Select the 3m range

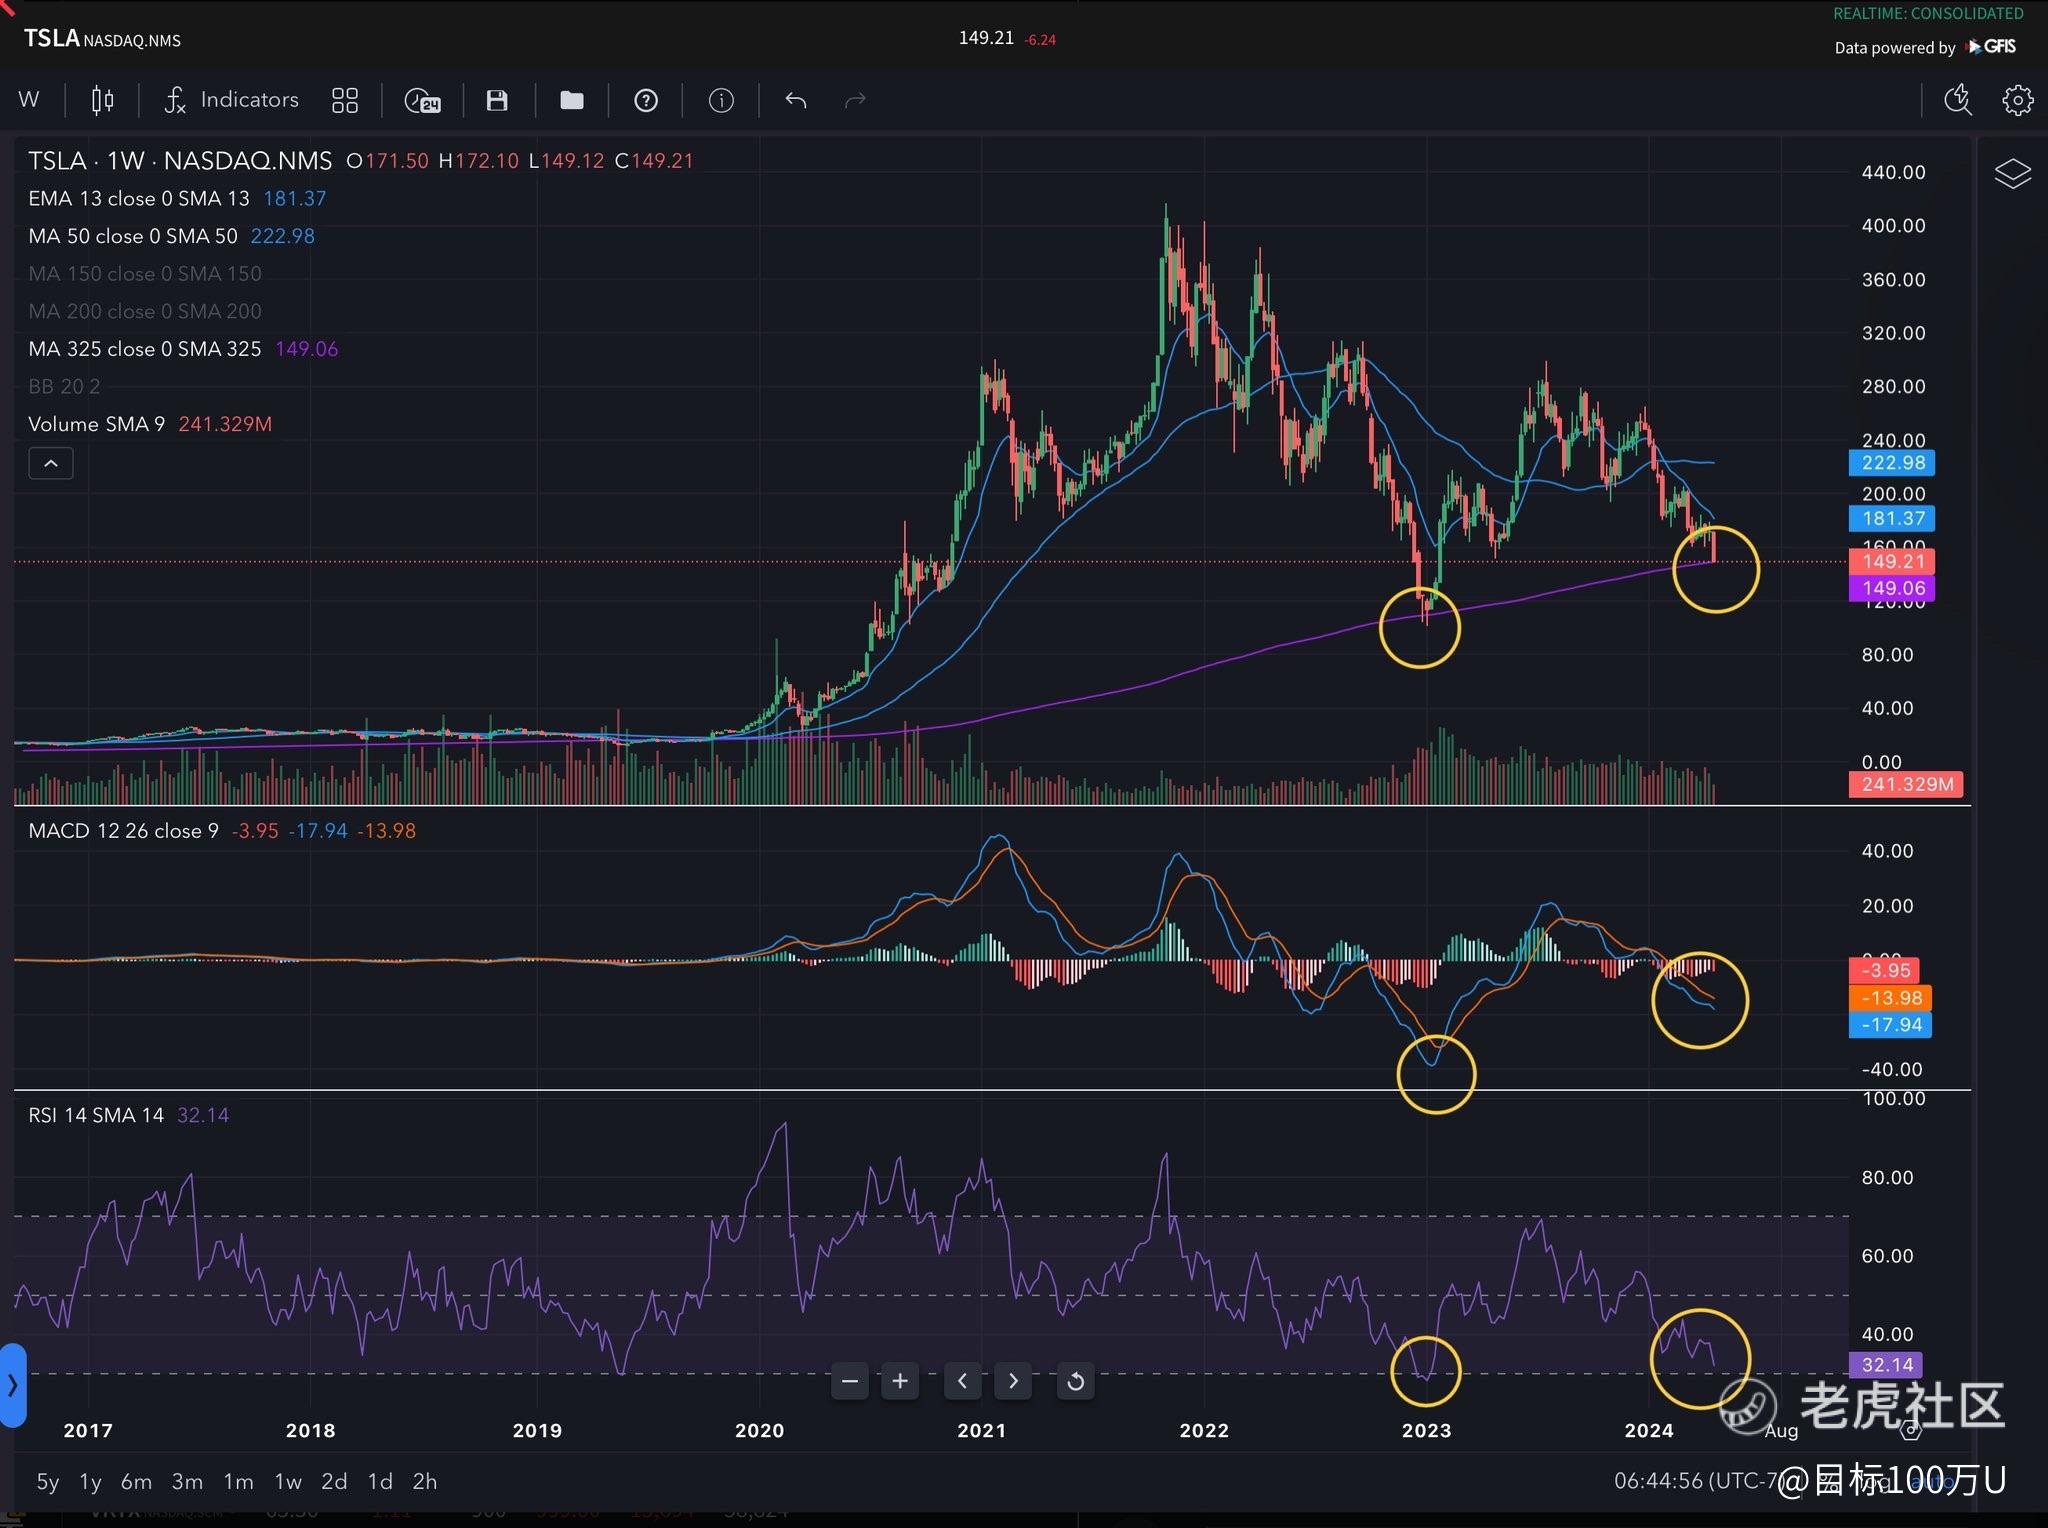187,1482
